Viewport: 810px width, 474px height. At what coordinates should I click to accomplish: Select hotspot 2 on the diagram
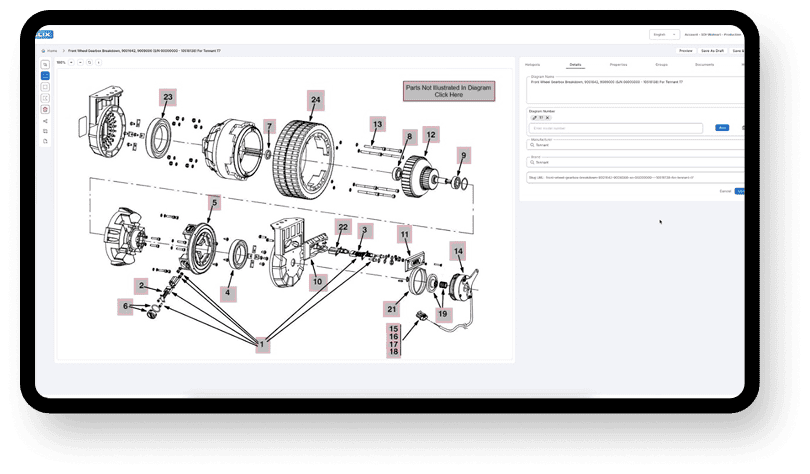141,286
